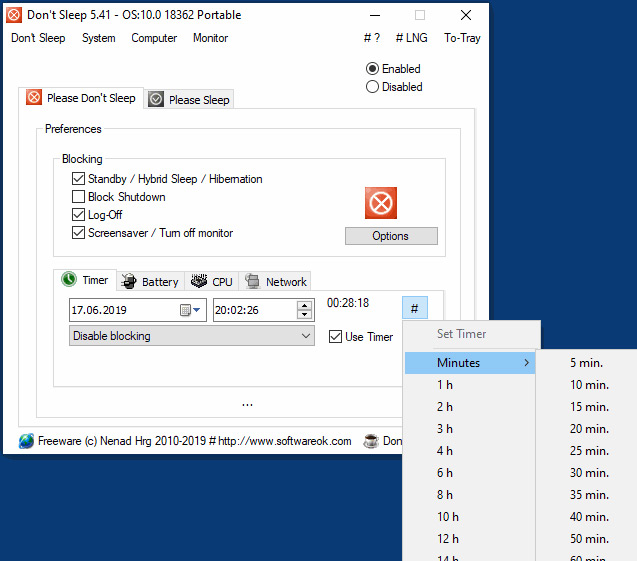637x561 pixels.
Task: Click the Options button
Action: click(391, 236)
